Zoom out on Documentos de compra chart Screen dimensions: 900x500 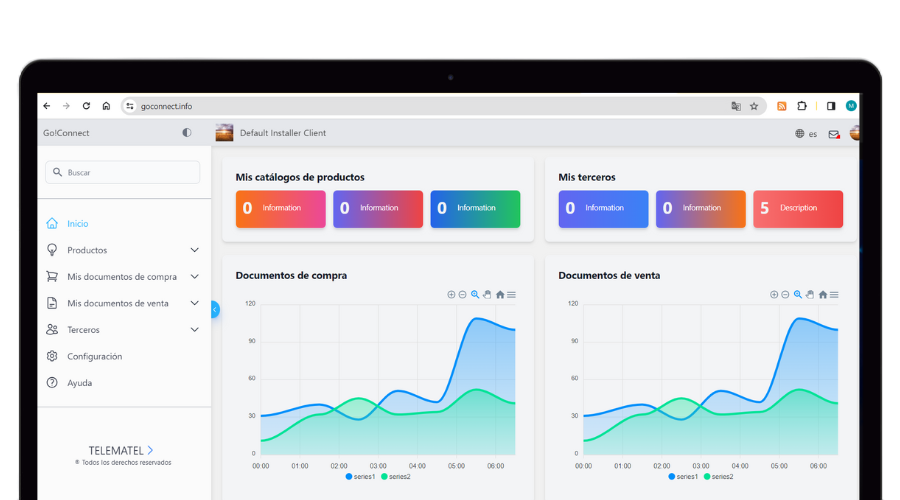pyautogui.click(x=463, y=294)
